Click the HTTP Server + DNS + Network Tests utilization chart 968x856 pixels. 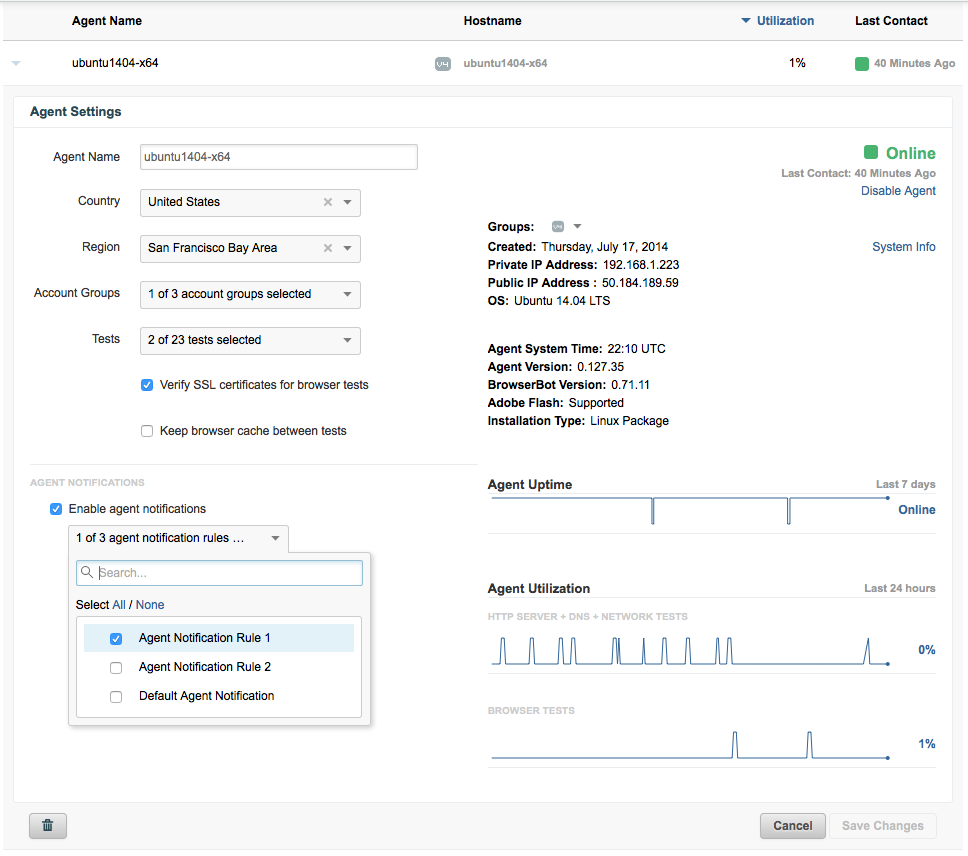click(690, 650)
